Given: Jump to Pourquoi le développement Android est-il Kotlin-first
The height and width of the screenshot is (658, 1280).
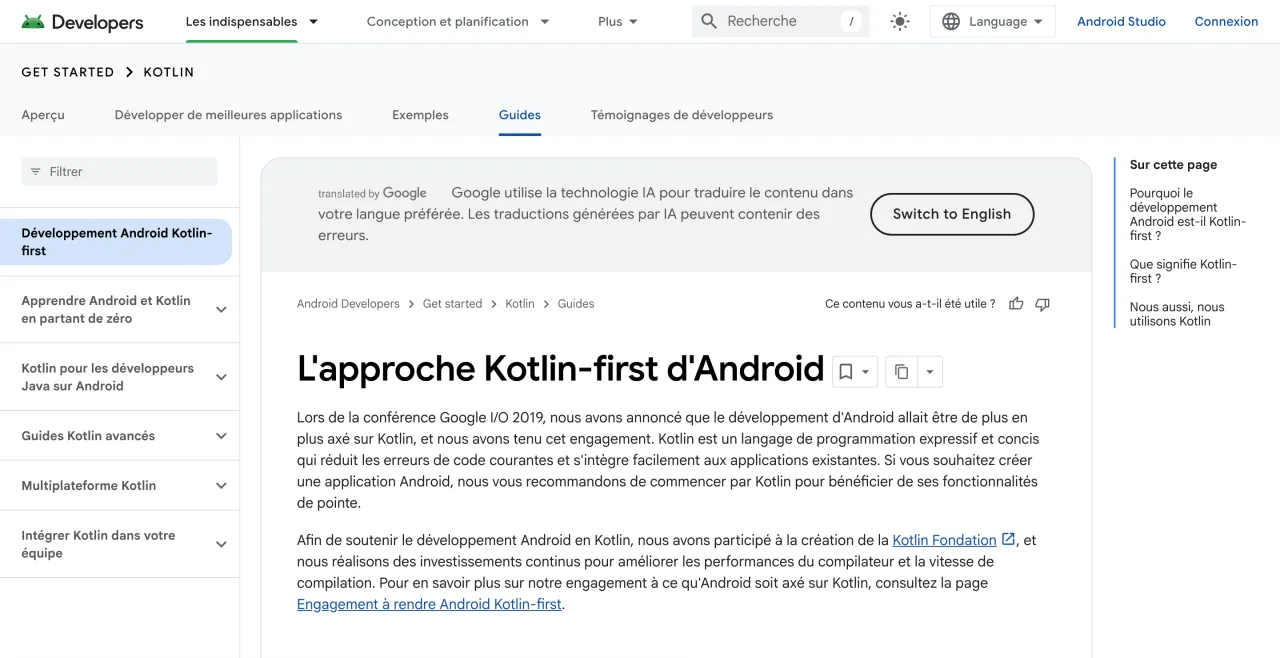Looking at the screenshot, I should (1187, 214).
